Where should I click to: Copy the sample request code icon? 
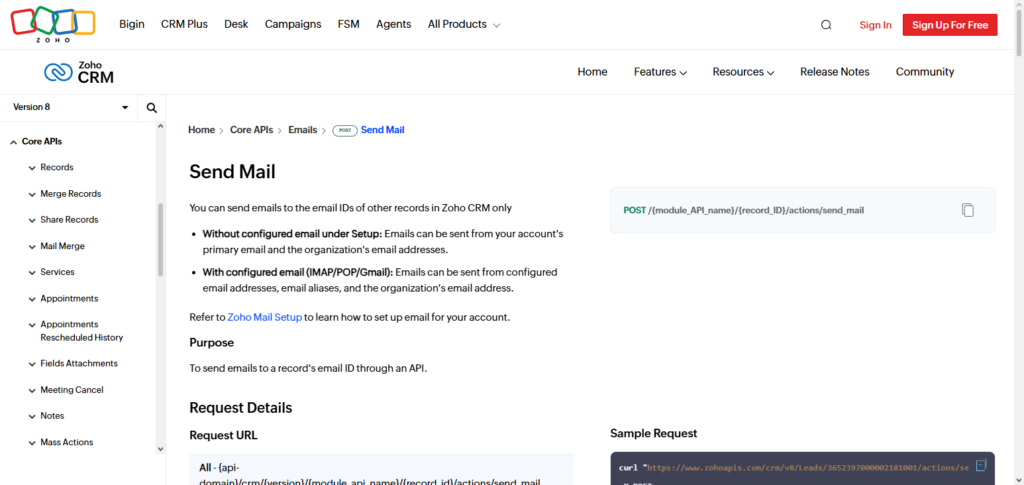(x=980, y=465)
